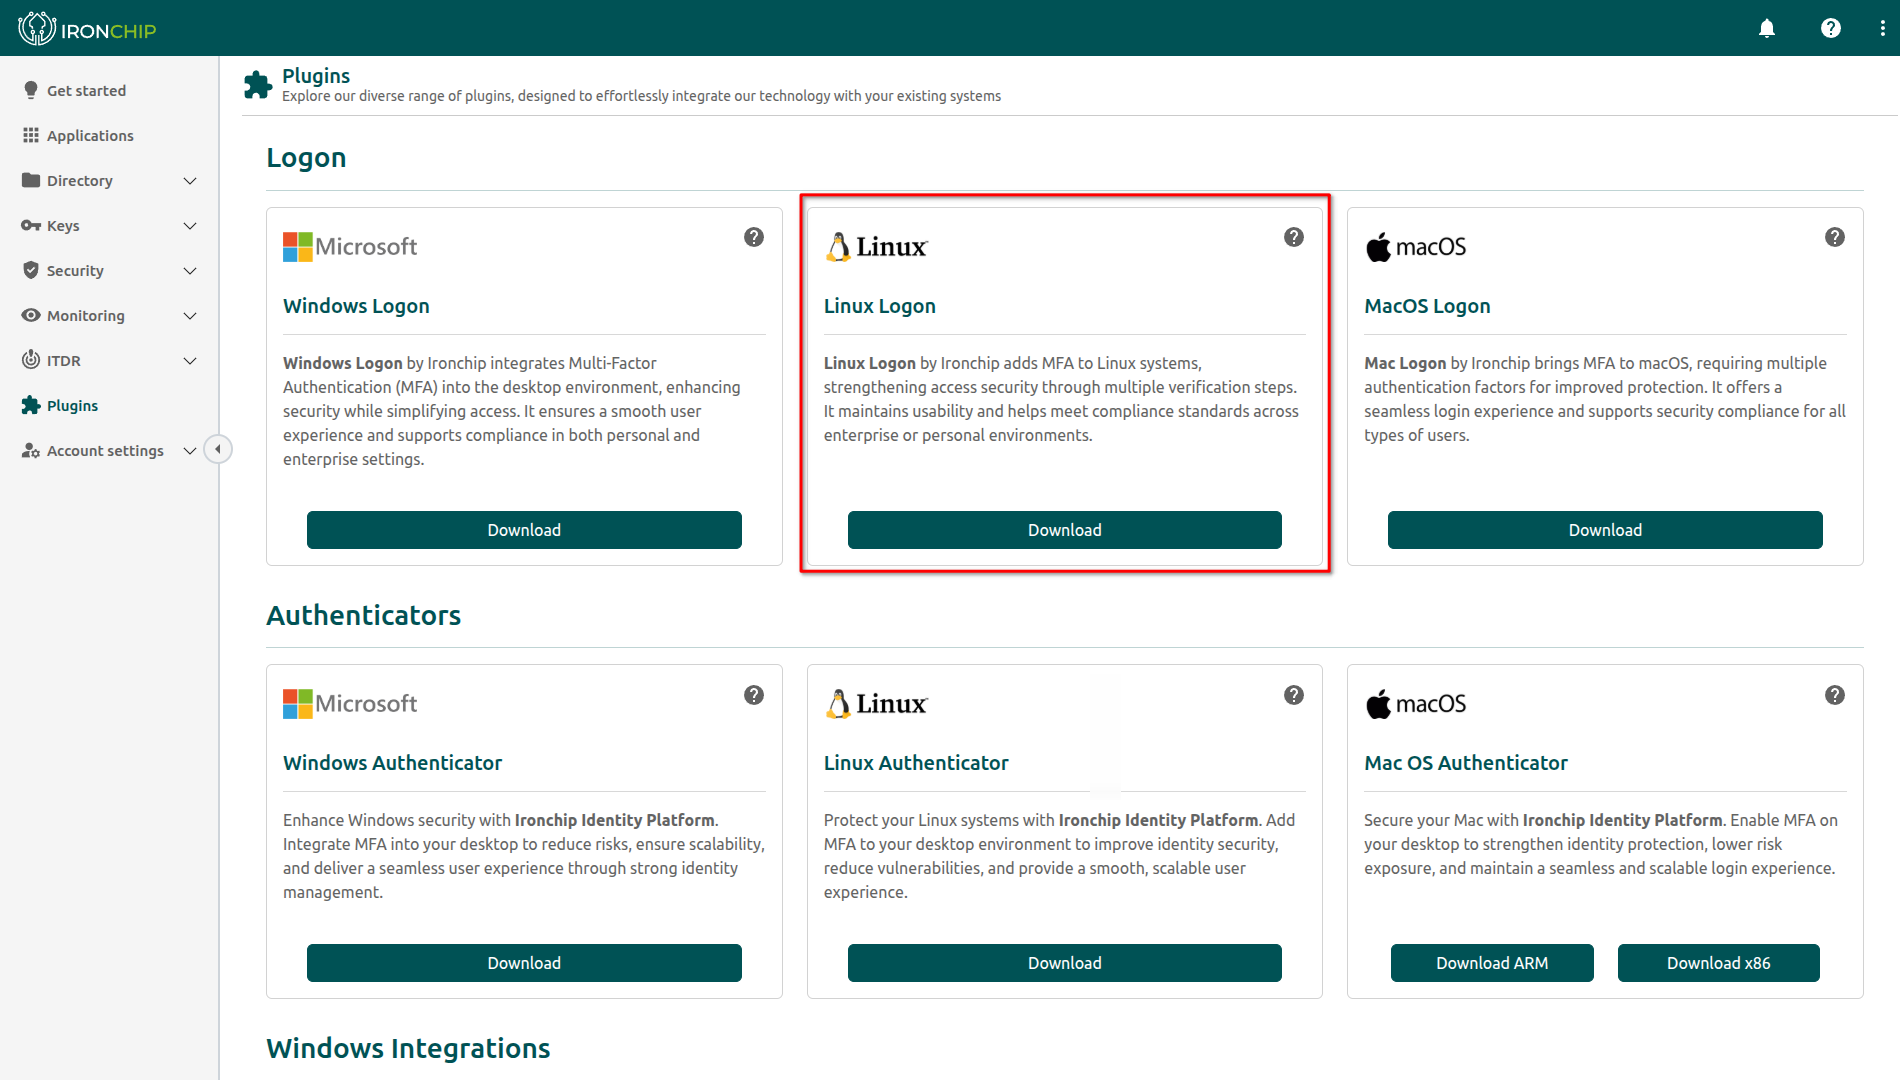
Task: Open Applications in the sidebar
Action: click(90, 136)
